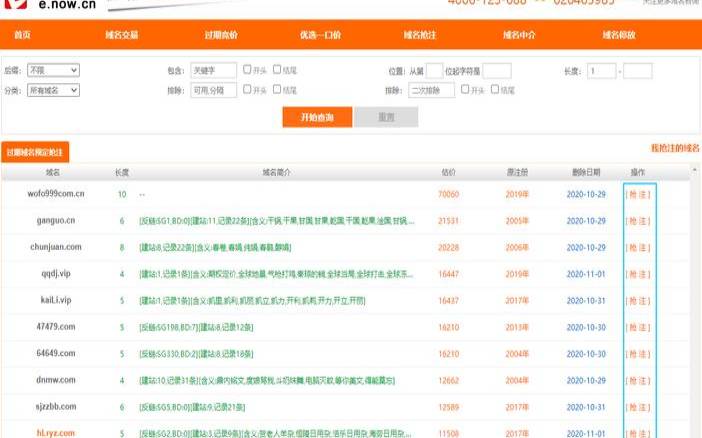Viewport: 702px width, 438px height.
Task: Open the 域名中介 navigation item
Action: (x=519, y=35)
